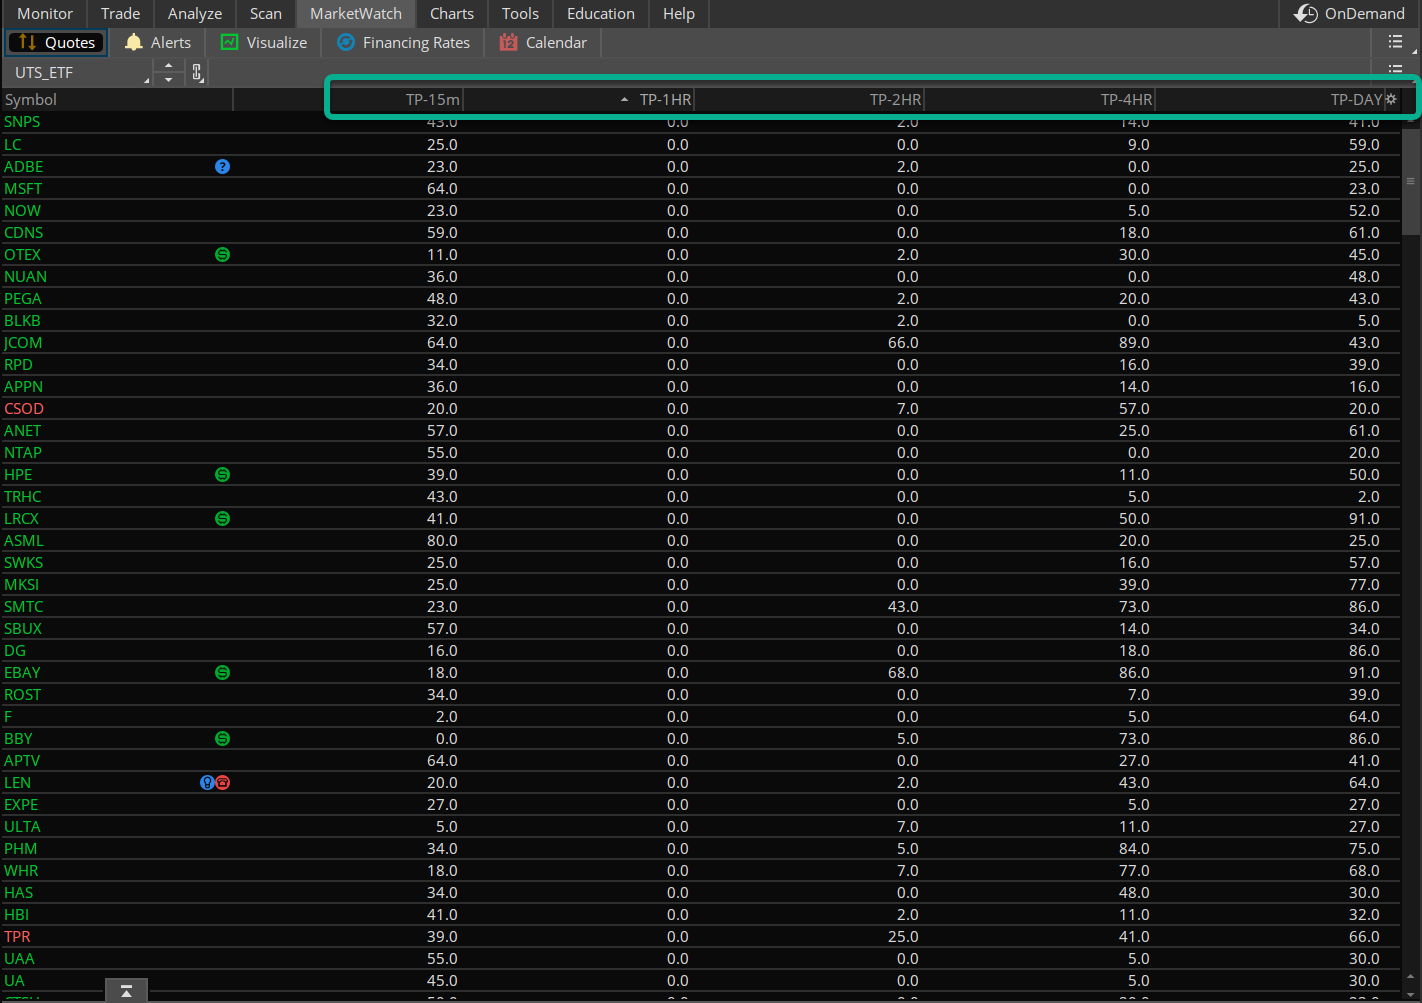The width and height of the screenshot is (1422, 1003).
Task: Click the green icon in the BBY row
Action: pos(222,739)
